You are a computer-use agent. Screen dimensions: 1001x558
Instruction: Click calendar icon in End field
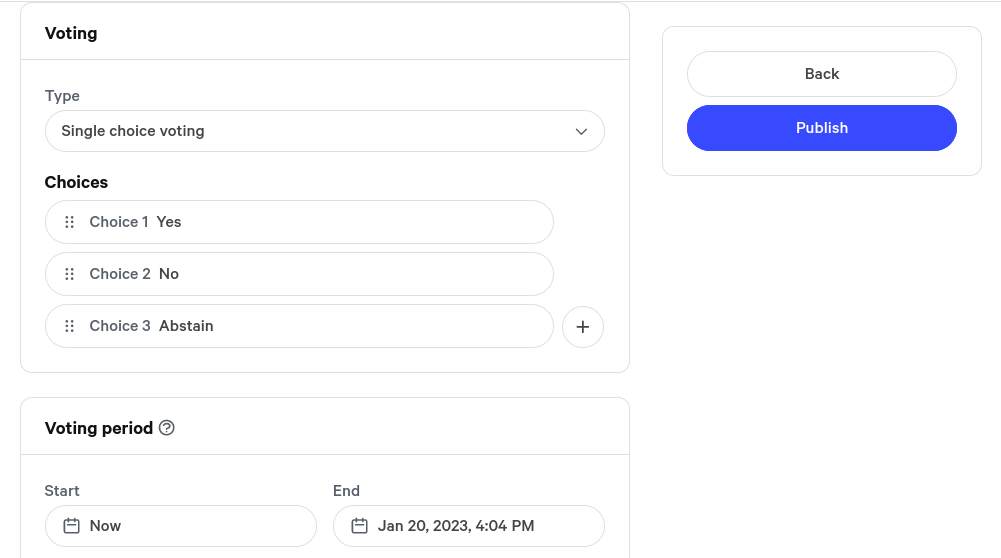[x=359, y=526]
